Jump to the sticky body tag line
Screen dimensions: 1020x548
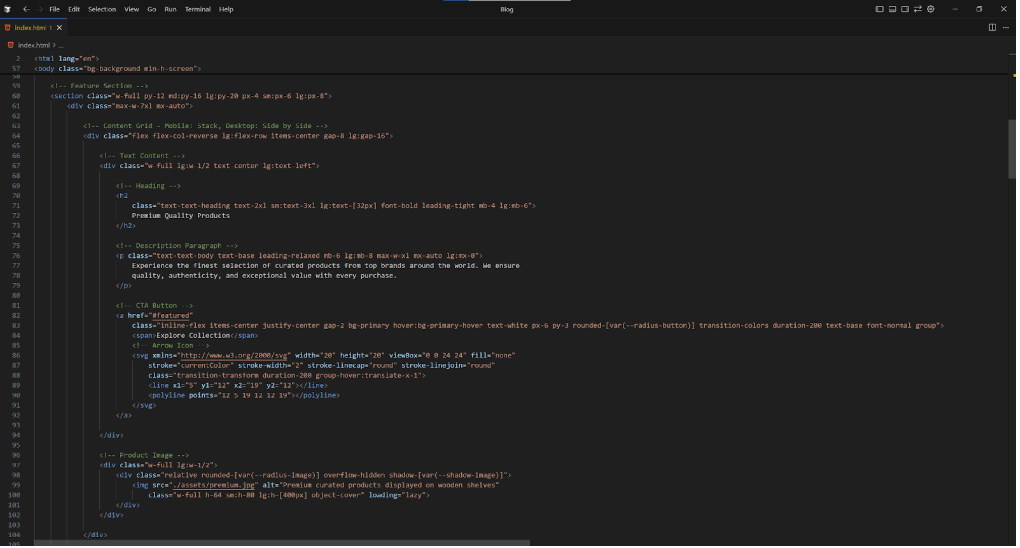tap(118, 69)
